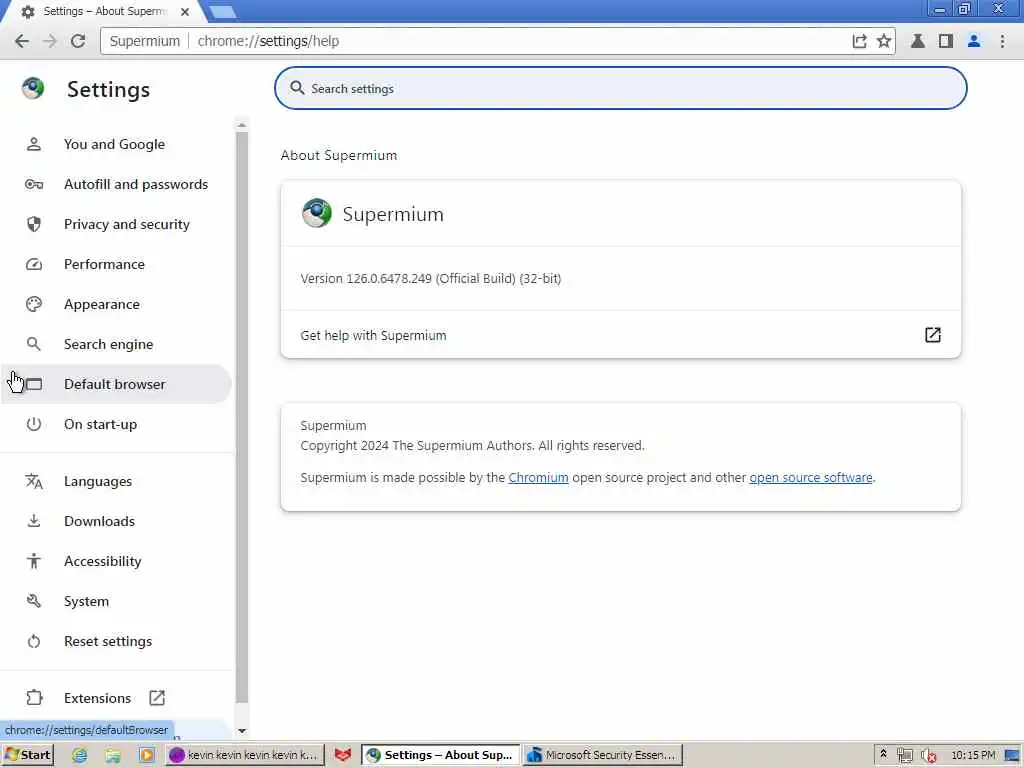Click the sidebar scroll down arrow
Screen dimensions: 1024x768
pos(242,731)
